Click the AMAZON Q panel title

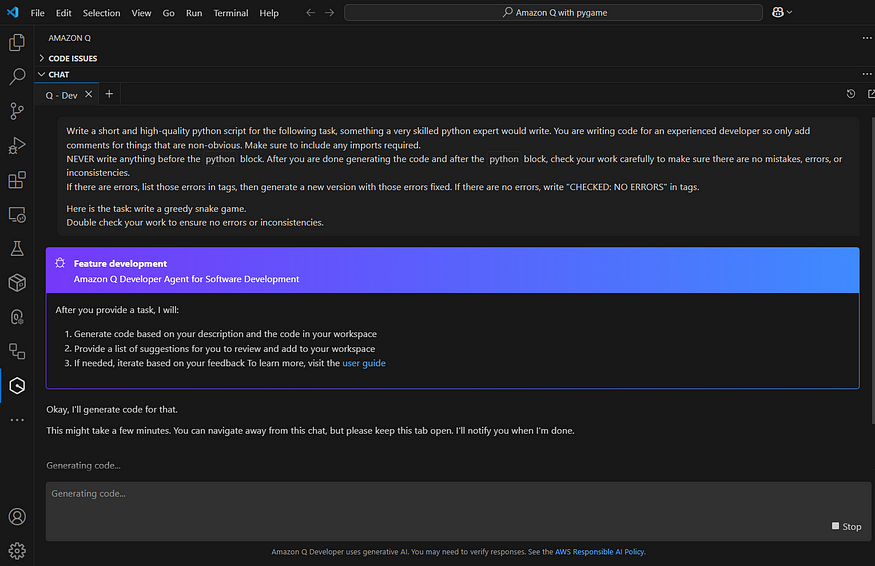(69, 38)
